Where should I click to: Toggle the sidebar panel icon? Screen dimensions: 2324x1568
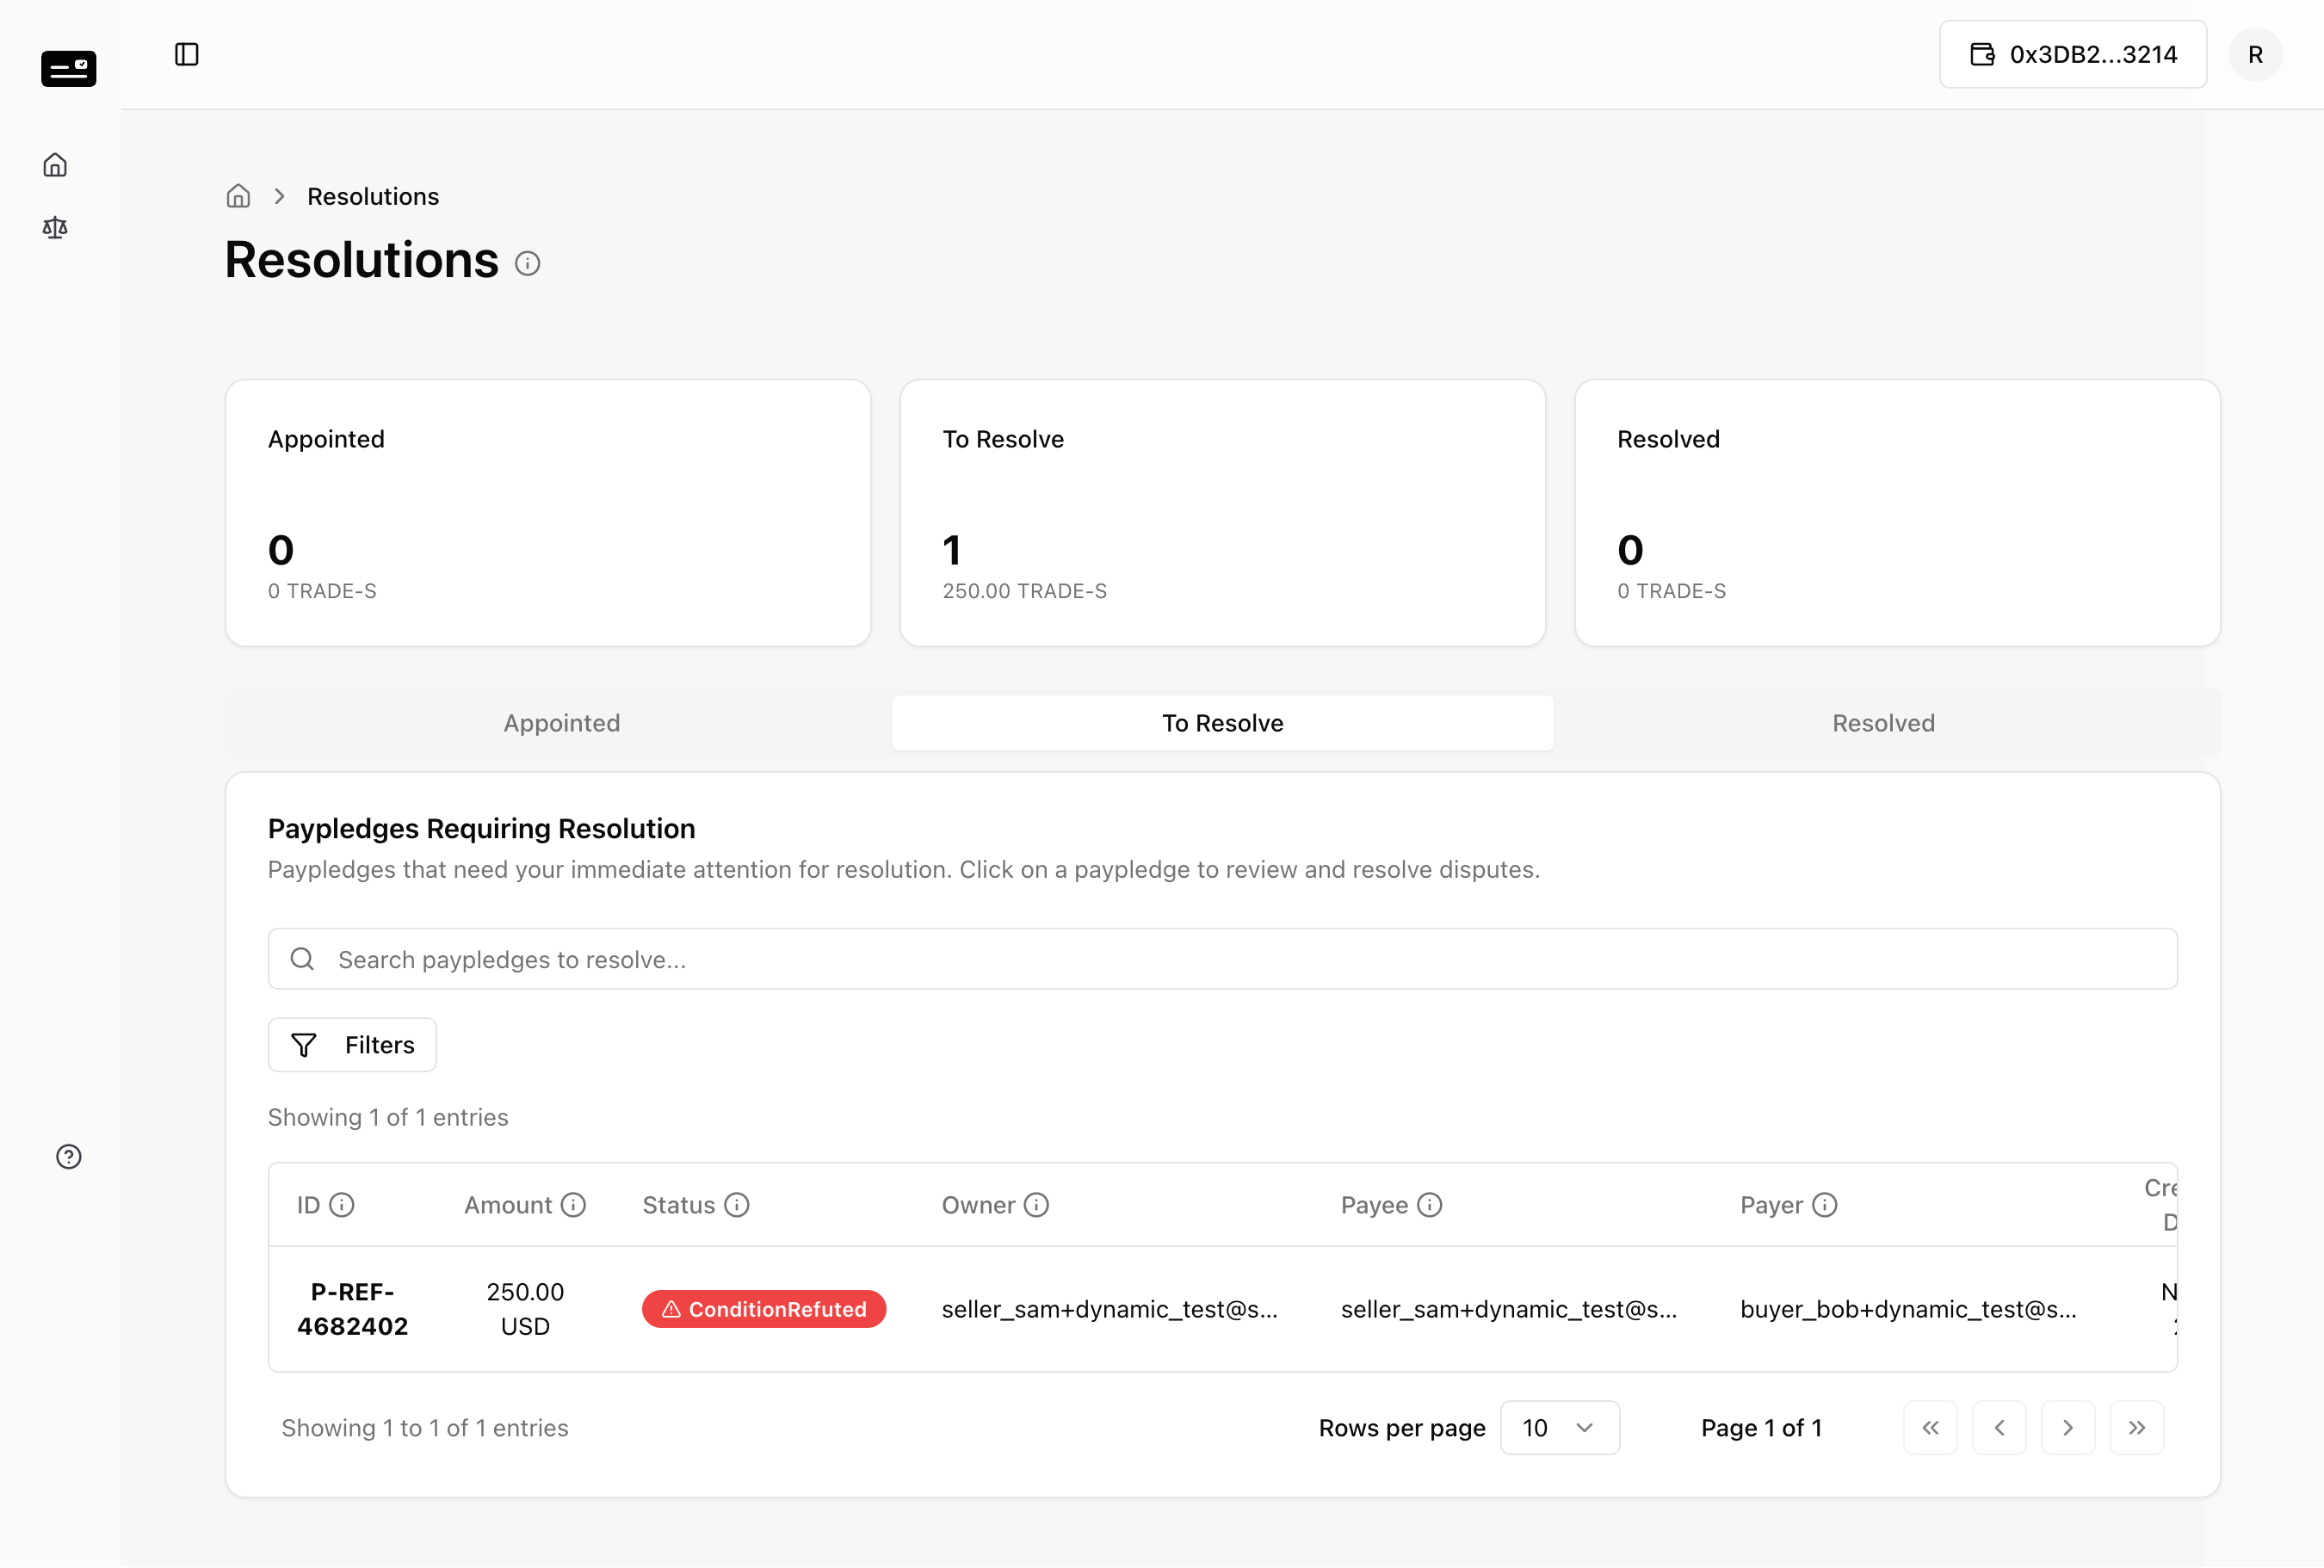(187, 54)
